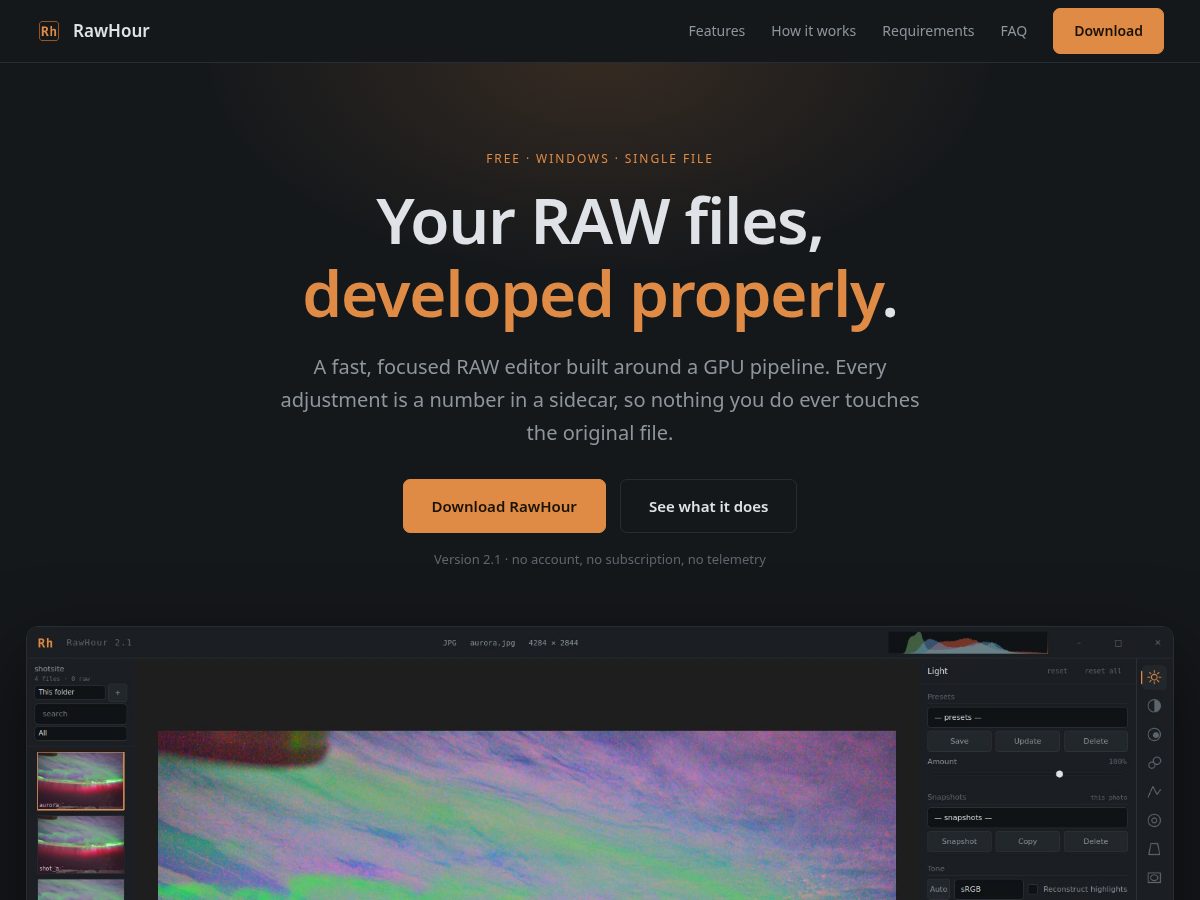Click the 'aurora.jpg' file name in title bar
Screen dimensions: 1200x900
click(492, 643)
